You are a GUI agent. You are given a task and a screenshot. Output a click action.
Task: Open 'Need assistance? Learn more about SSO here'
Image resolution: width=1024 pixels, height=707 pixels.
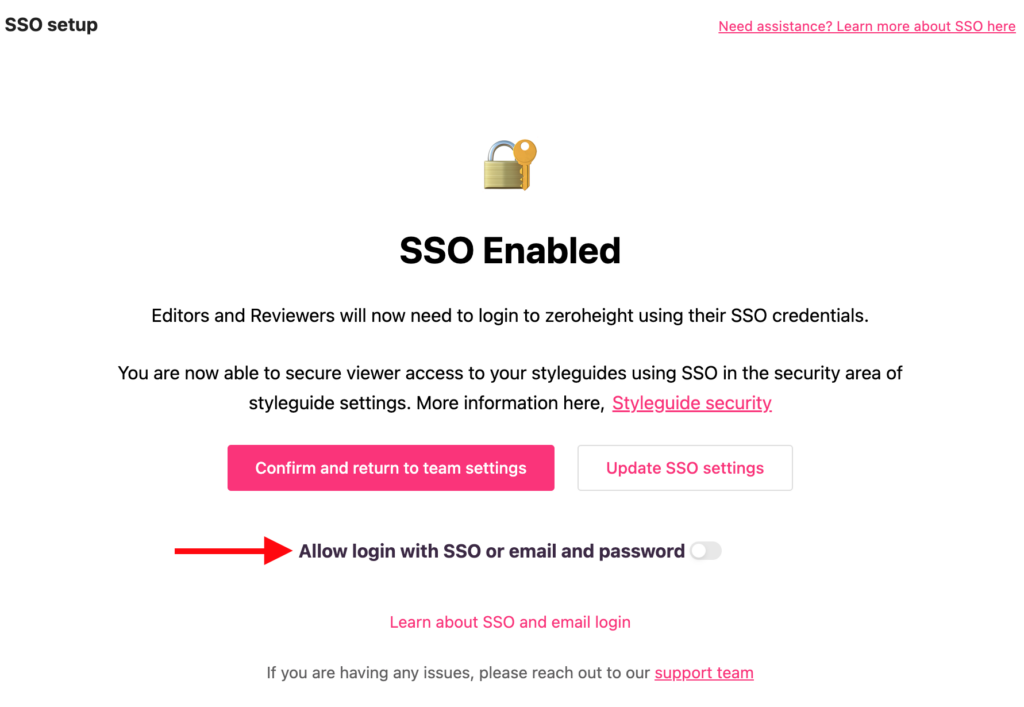coord(867,26)
